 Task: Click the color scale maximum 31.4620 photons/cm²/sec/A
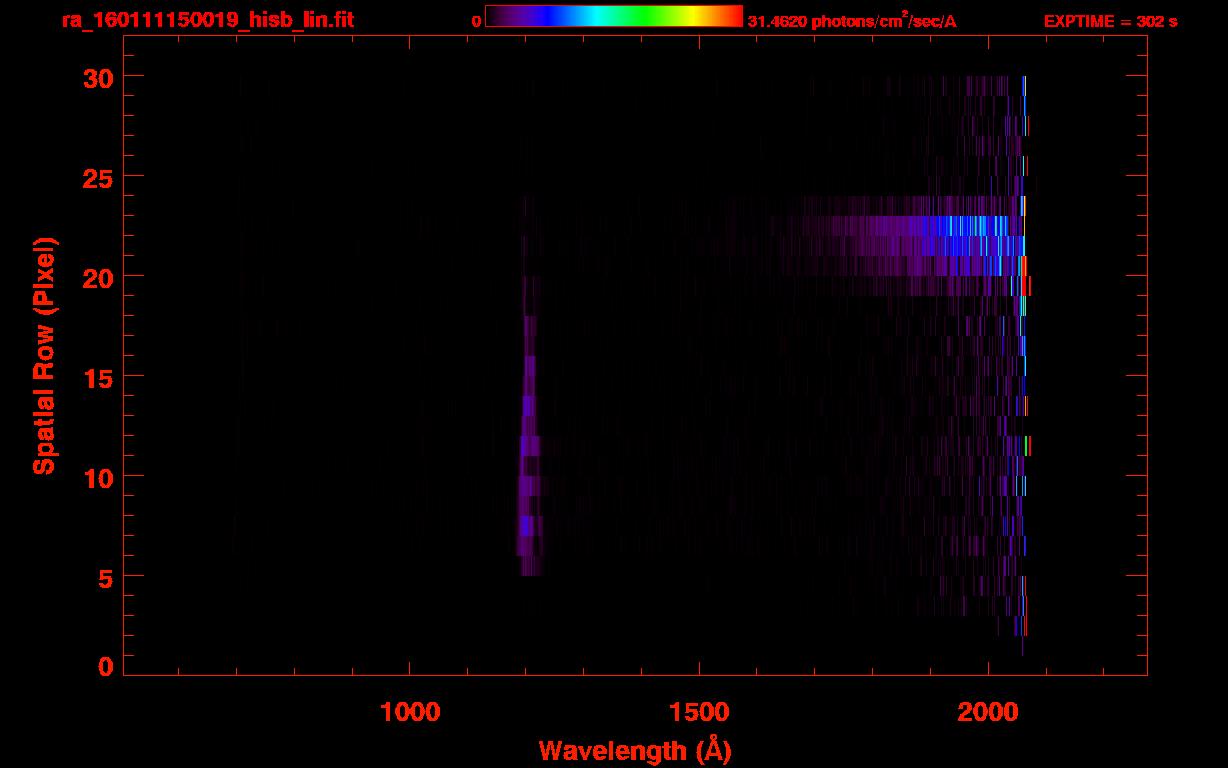852,20
